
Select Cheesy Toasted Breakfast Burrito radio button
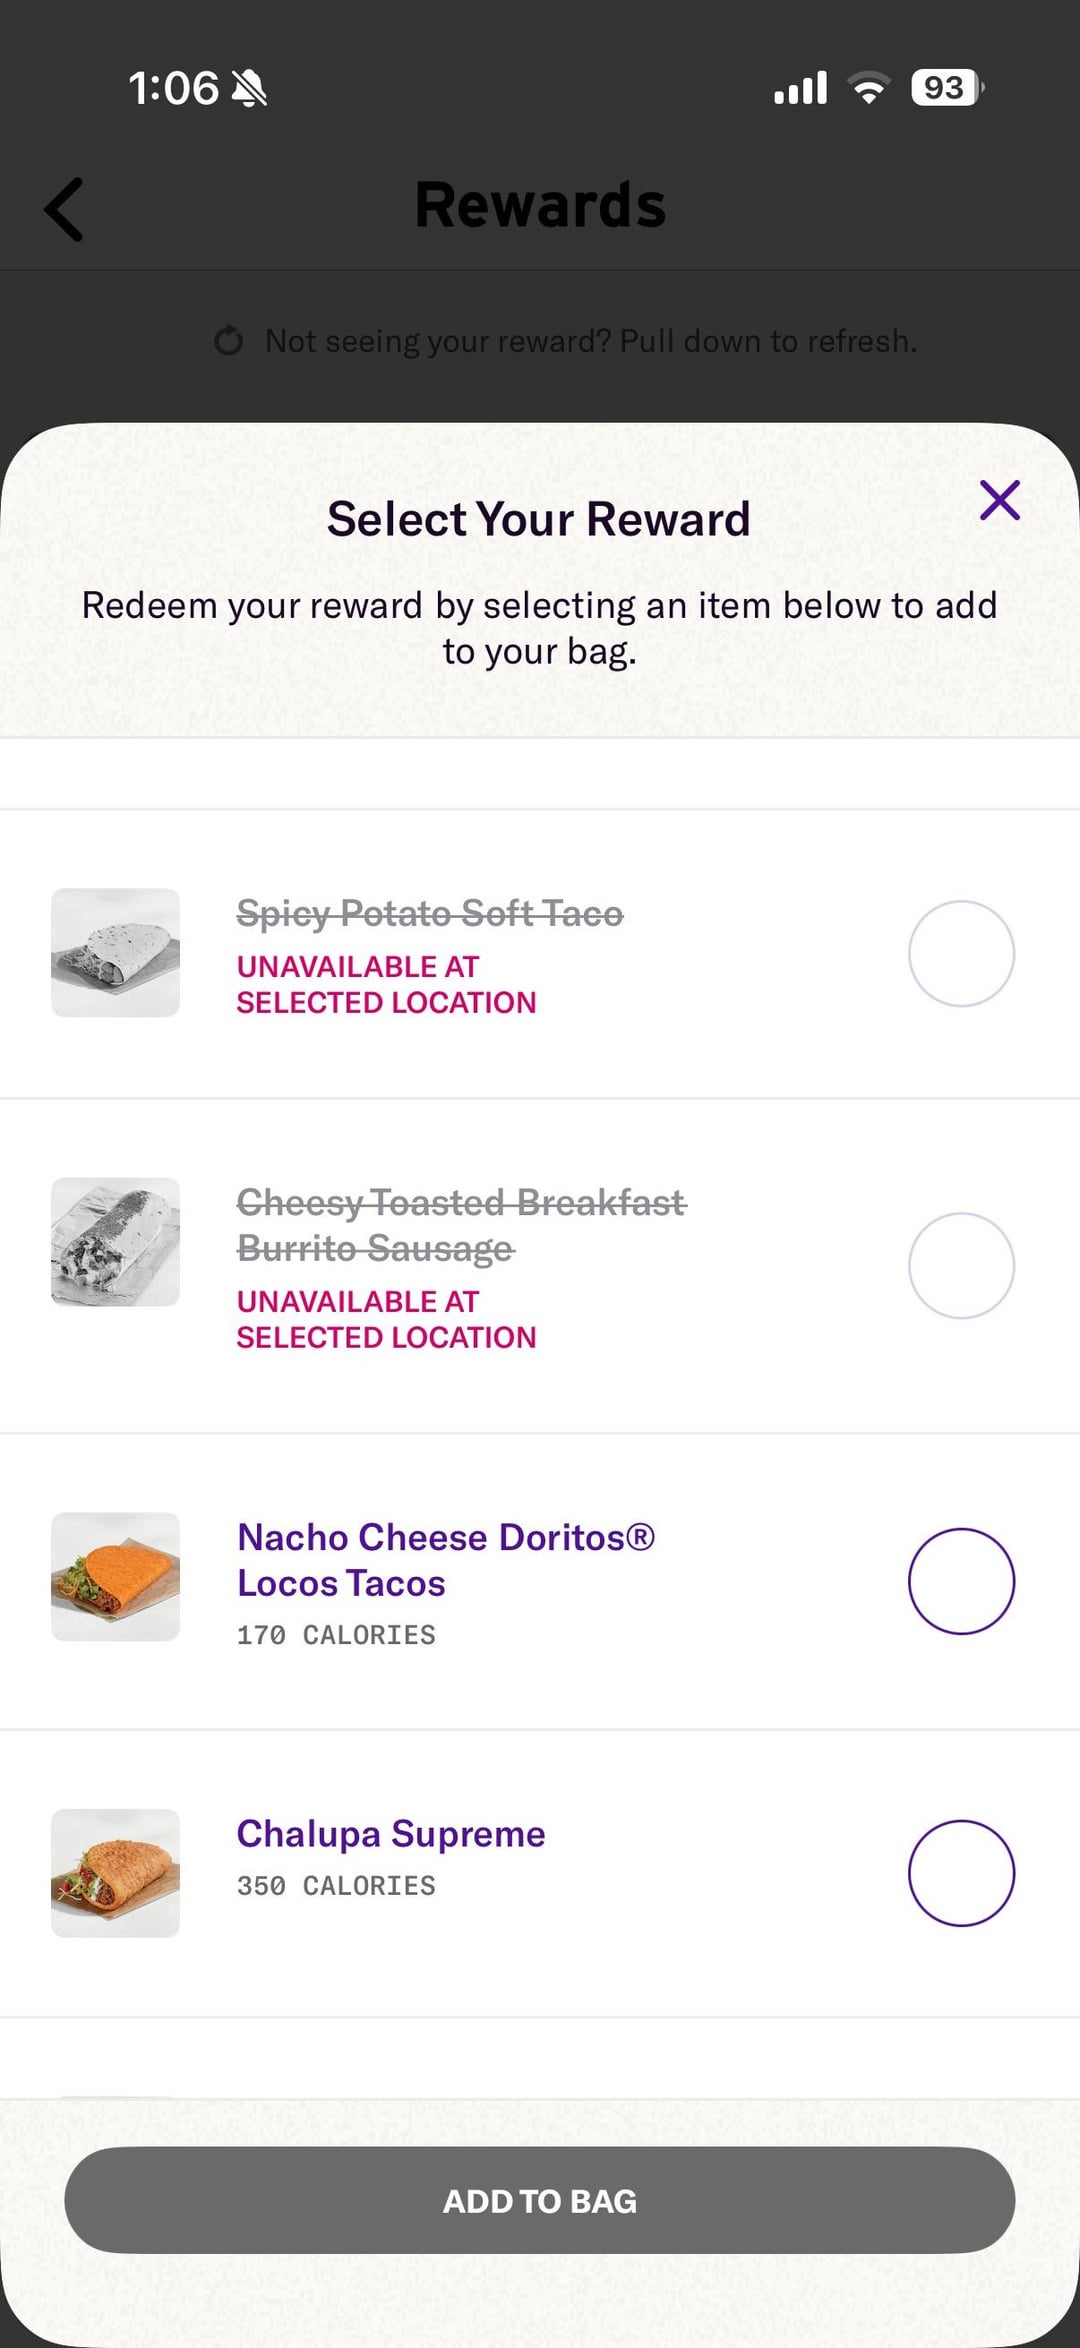click(x=961, y=1265)
